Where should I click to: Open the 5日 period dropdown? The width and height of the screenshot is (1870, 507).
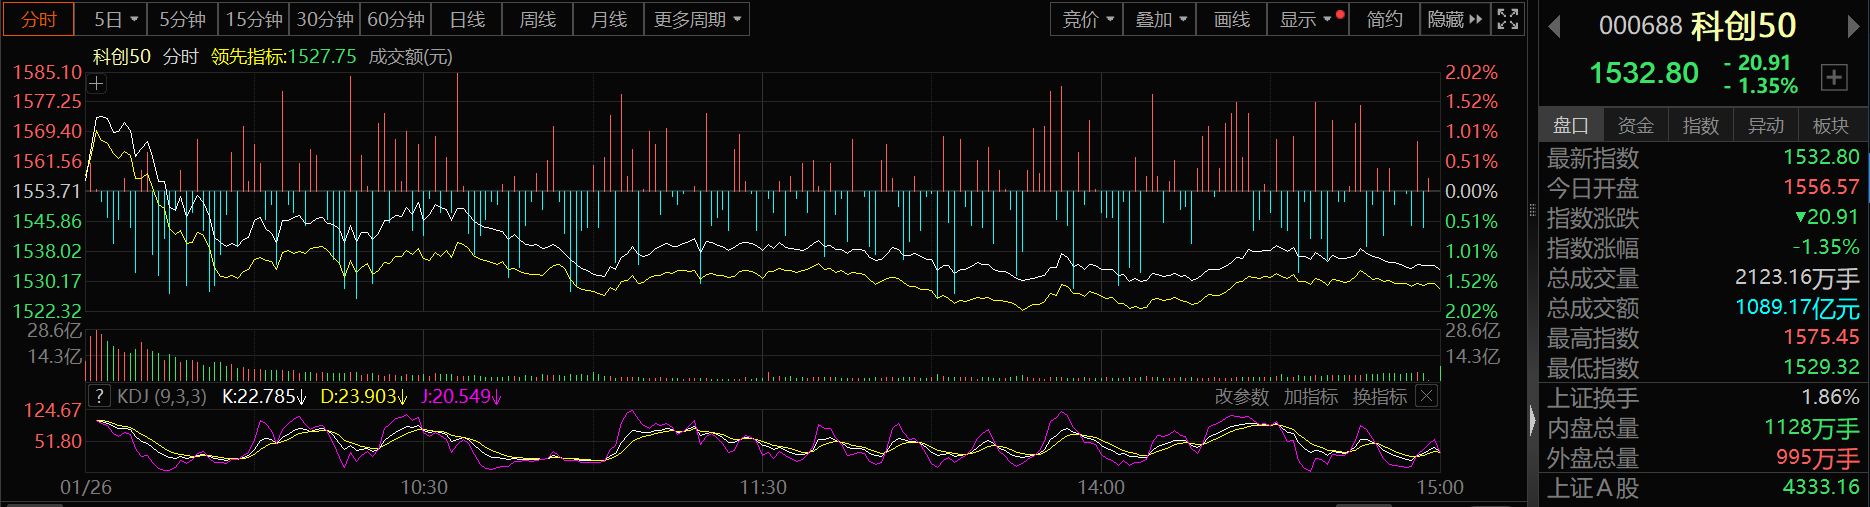[x=116, y=19]
